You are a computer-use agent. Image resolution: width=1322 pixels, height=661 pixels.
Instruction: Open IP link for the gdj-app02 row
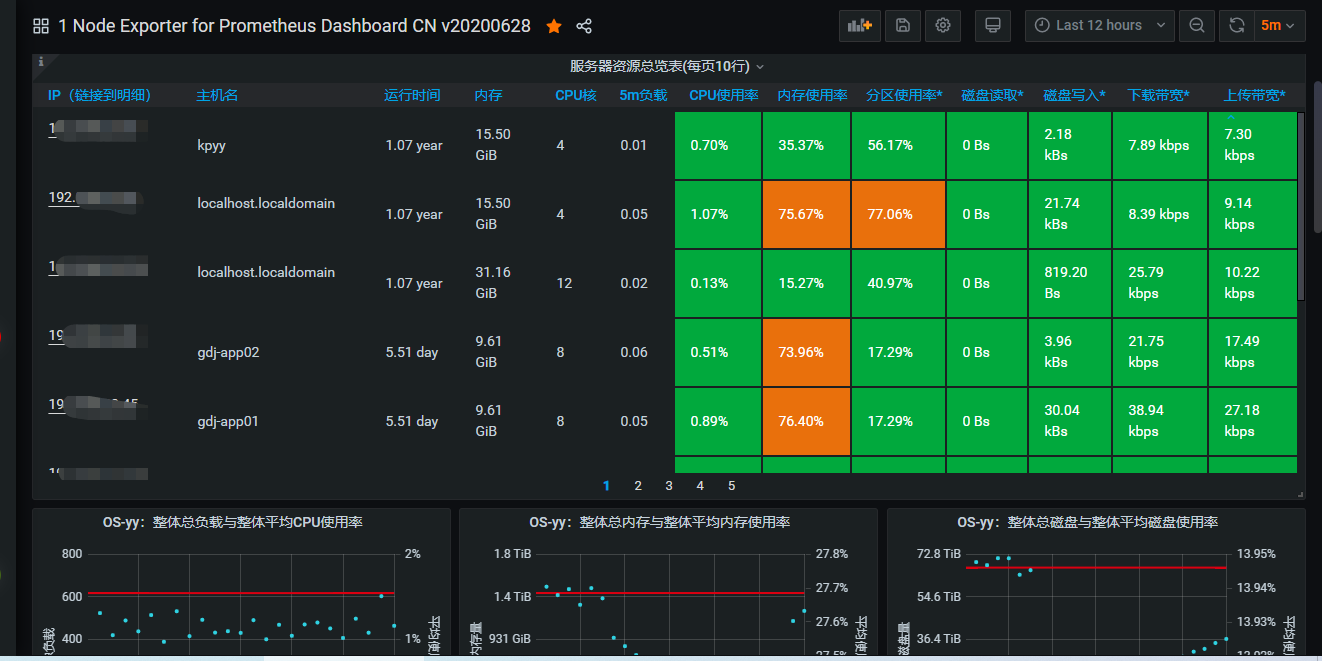[98, 335]
